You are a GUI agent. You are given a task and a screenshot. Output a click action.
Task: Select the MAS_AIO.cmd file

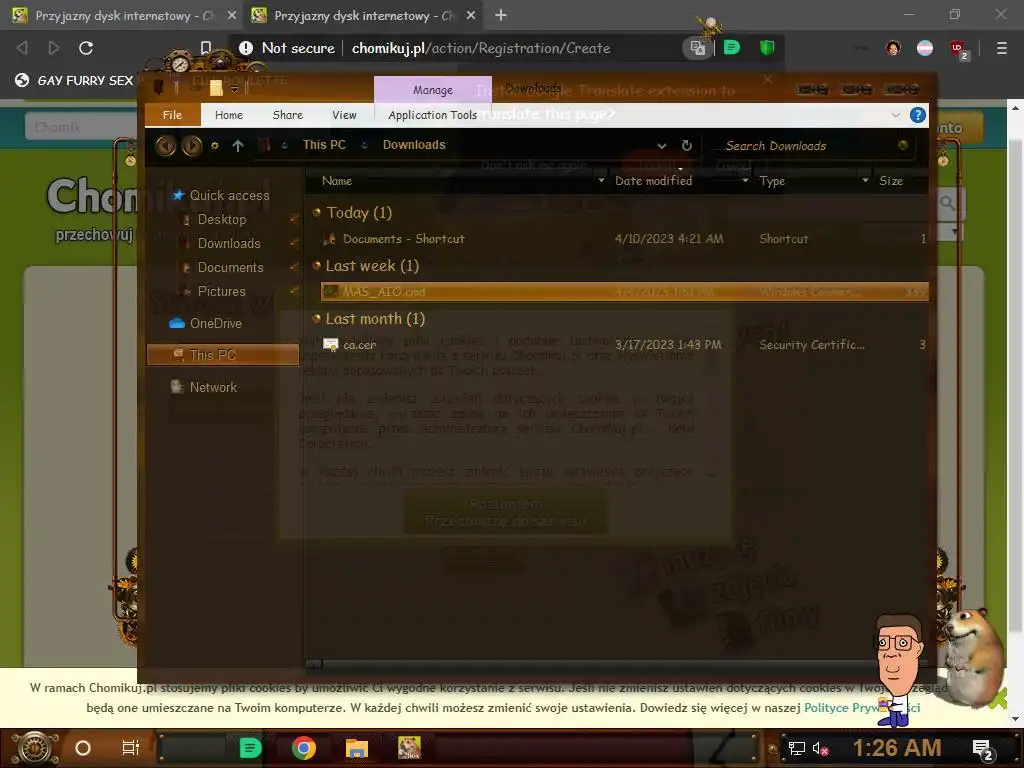[x=624, y=292]
